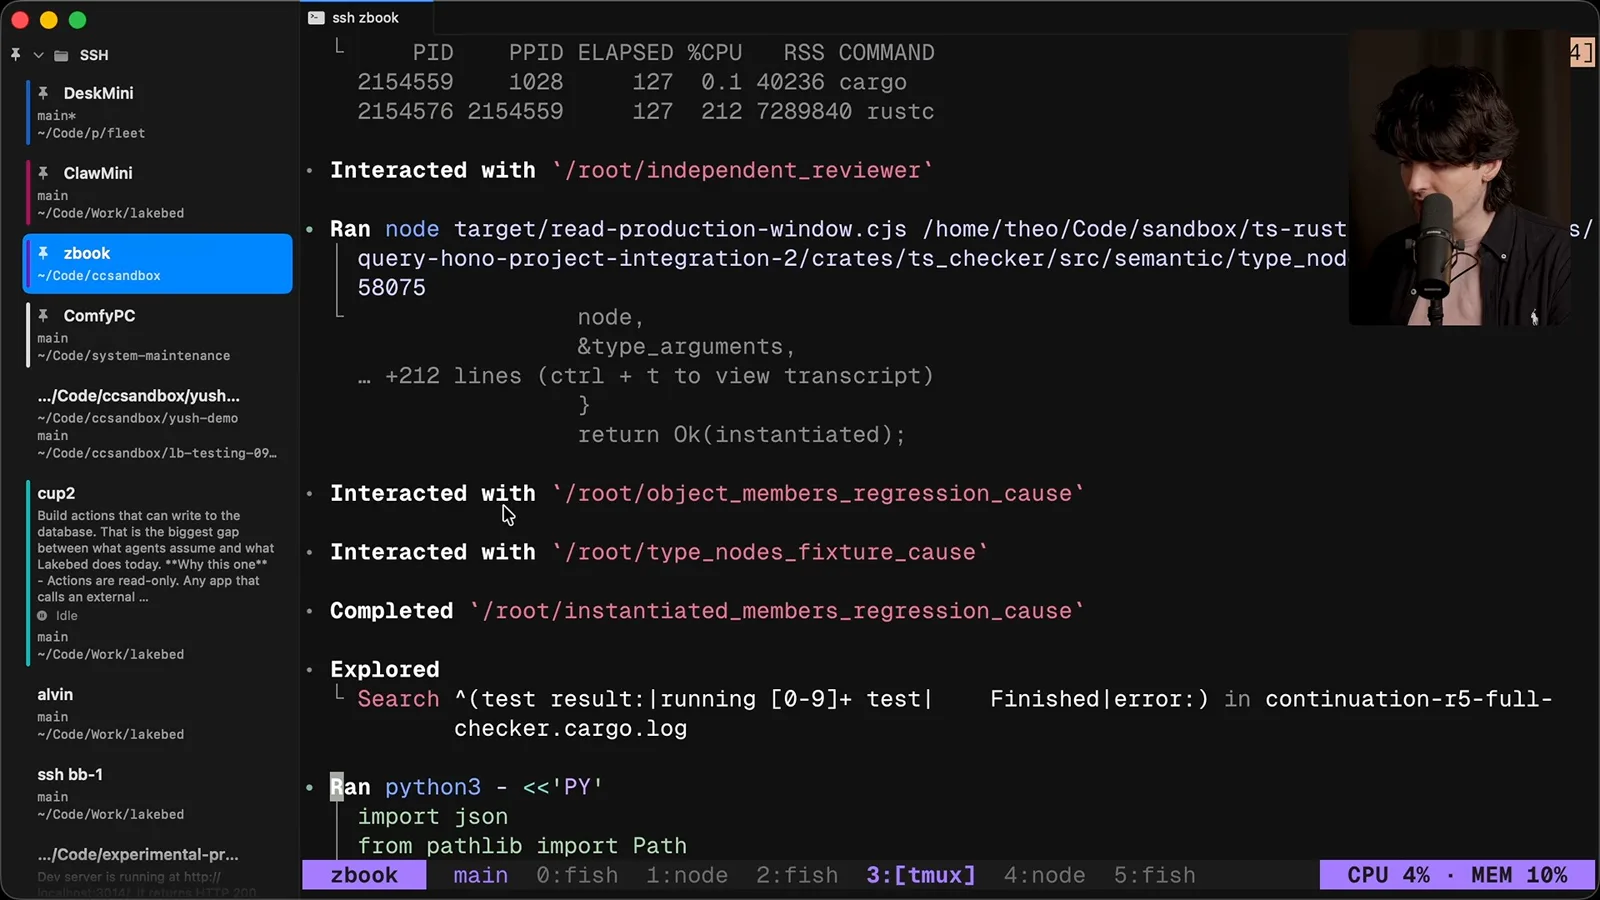Viewport: 1600px width, 900px height.
Task: Click the main label in tmux status bar
Action: (x=480, y=875)
